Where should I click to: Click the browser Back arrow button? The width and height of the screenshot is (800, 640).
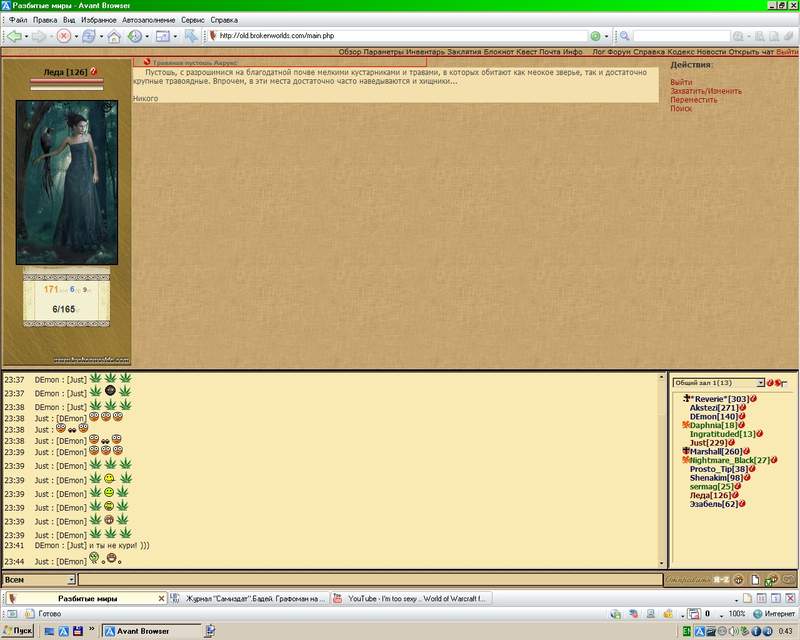[x=14, y=36]
